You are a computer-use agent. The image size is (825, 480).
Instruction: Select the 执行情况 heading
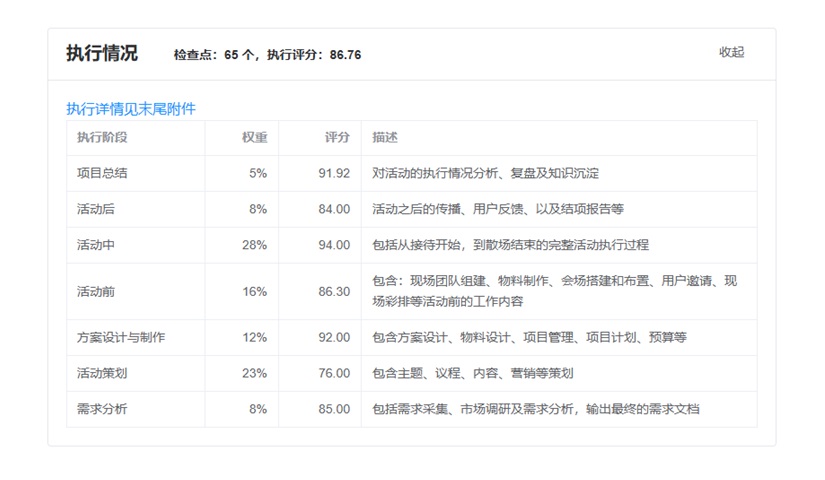[x=102, y=53]
